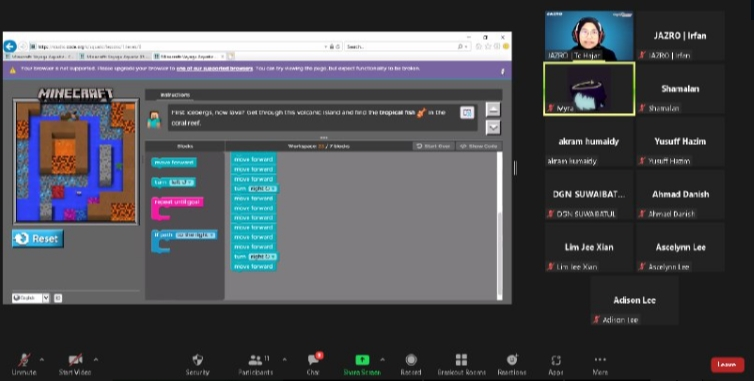Select Instructions tab
Screen dimensions: 754x381
click(x=175, y=95)
